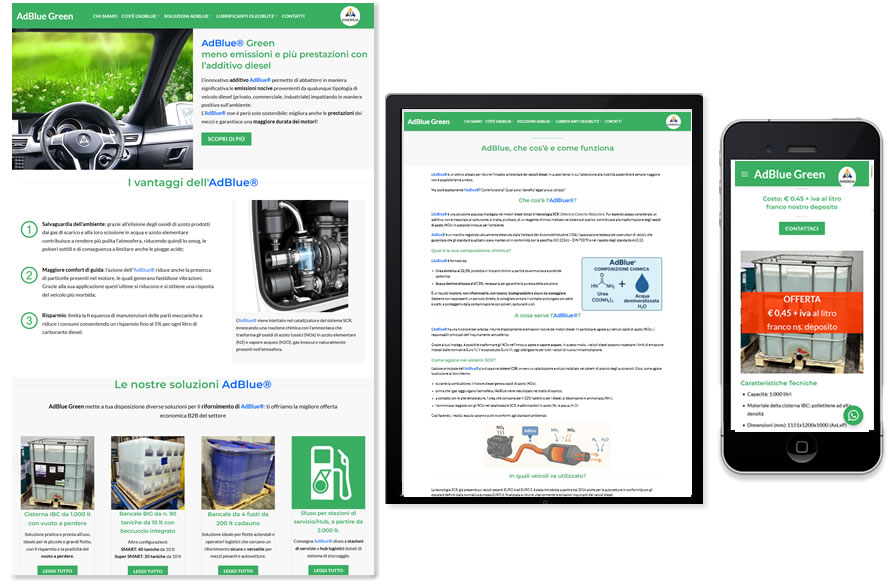
Task: Expand the COS'È L'ADBLUE dropdown in desktop menu
Action: pyautogui.click(x=139, y=16)
